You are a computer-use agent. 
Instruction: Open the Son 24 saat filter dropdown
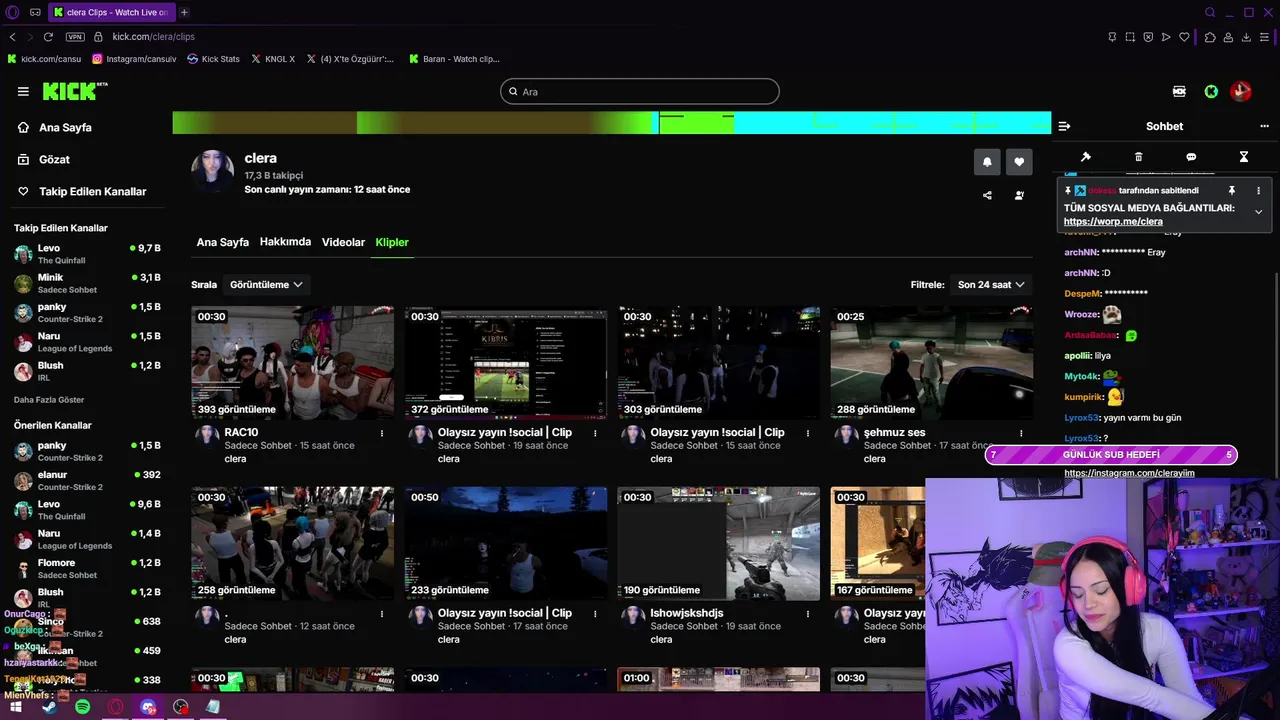click(991, 285)
